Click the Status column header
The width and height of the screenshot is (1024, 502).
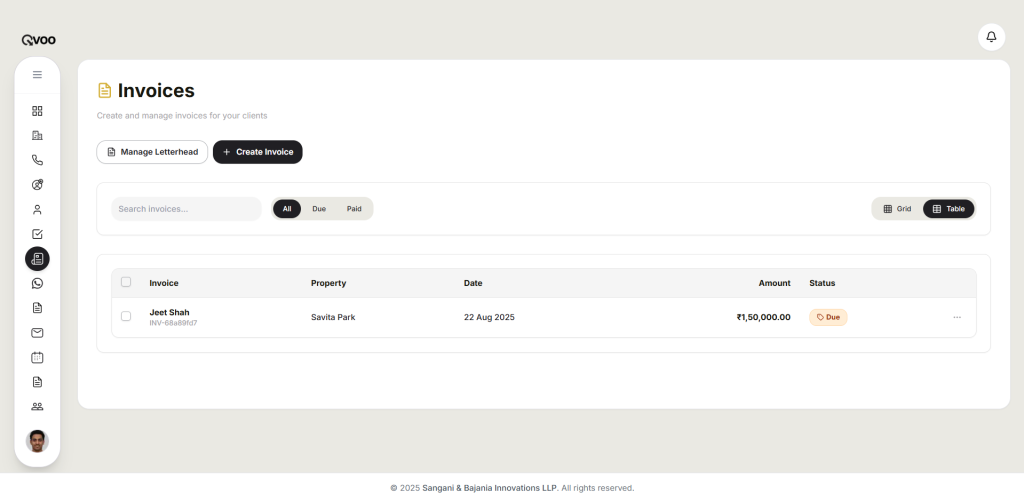tap(822, 283)
